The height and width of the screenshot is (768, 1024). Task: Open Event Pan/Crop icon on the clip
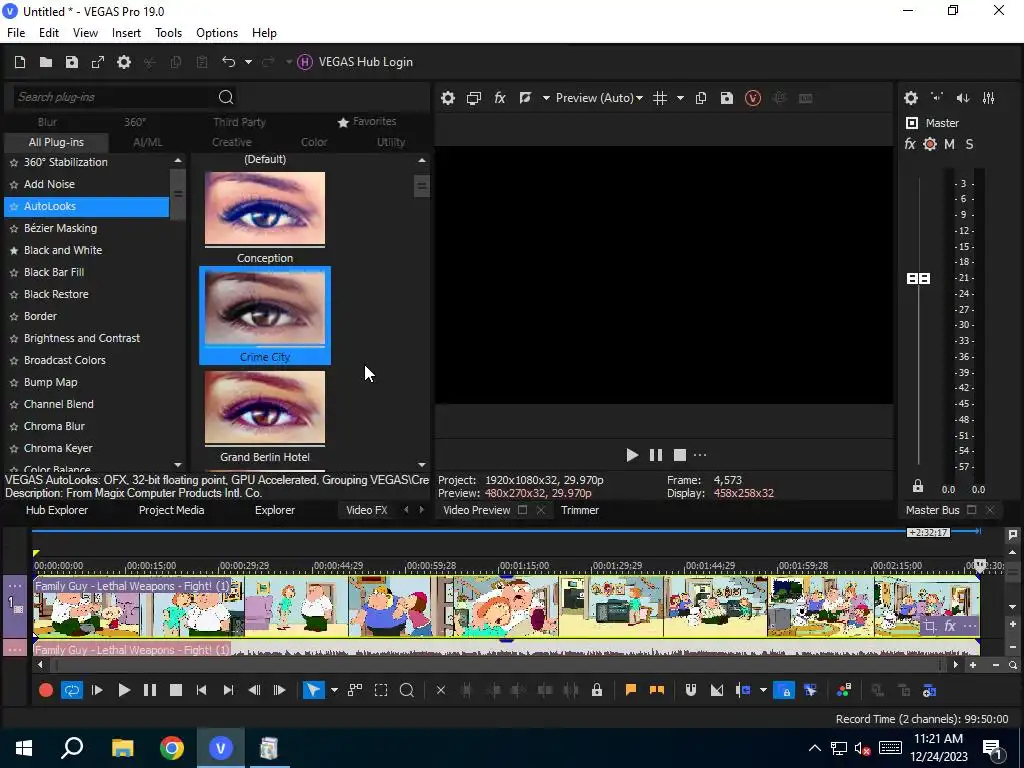(x=929, y=627)
